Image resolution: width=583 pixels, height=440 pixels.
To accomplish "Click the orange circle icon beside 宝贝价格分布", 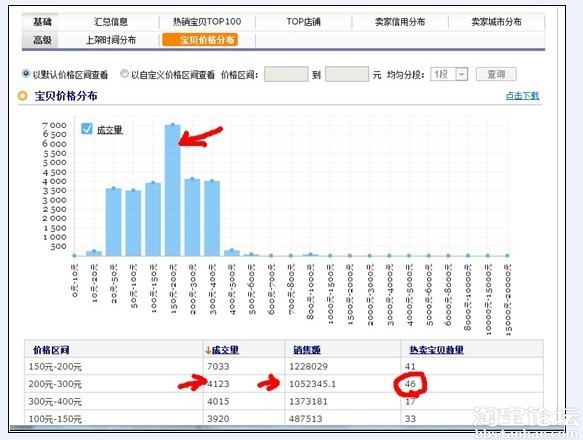I will pyautogui.click(x=23, y=96).
